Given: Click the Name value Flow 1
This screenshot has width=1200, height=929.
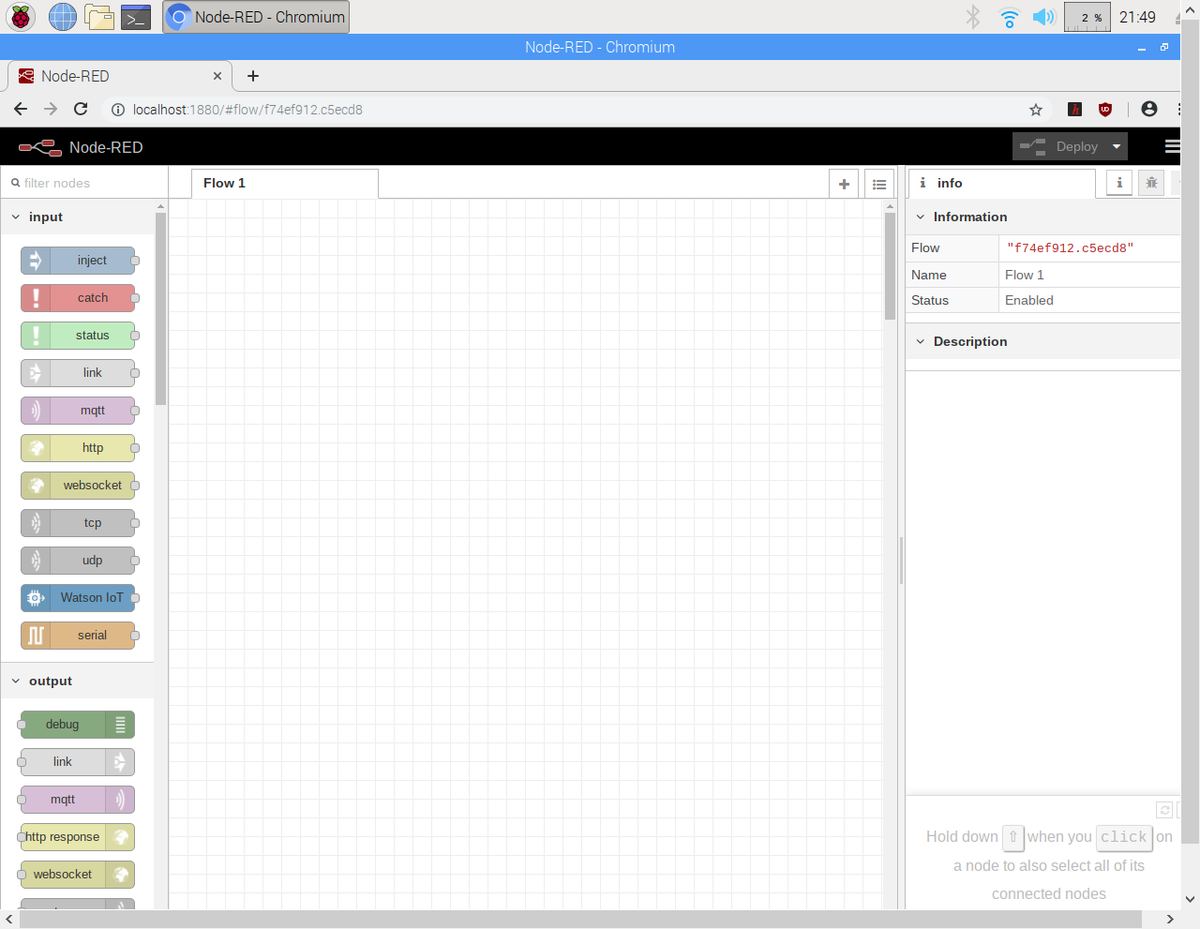Looking at the screenshot, I should (1024, 275).
